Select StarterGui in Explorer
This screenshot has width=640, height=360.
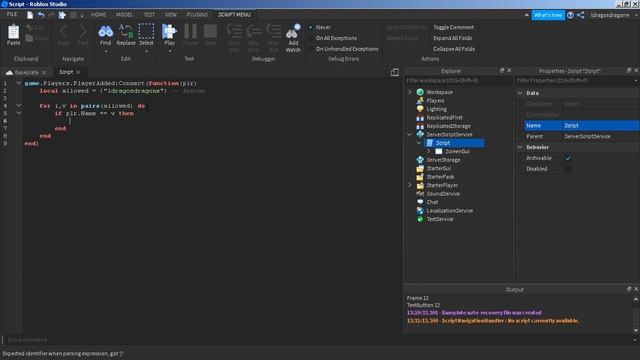point(439,169)
